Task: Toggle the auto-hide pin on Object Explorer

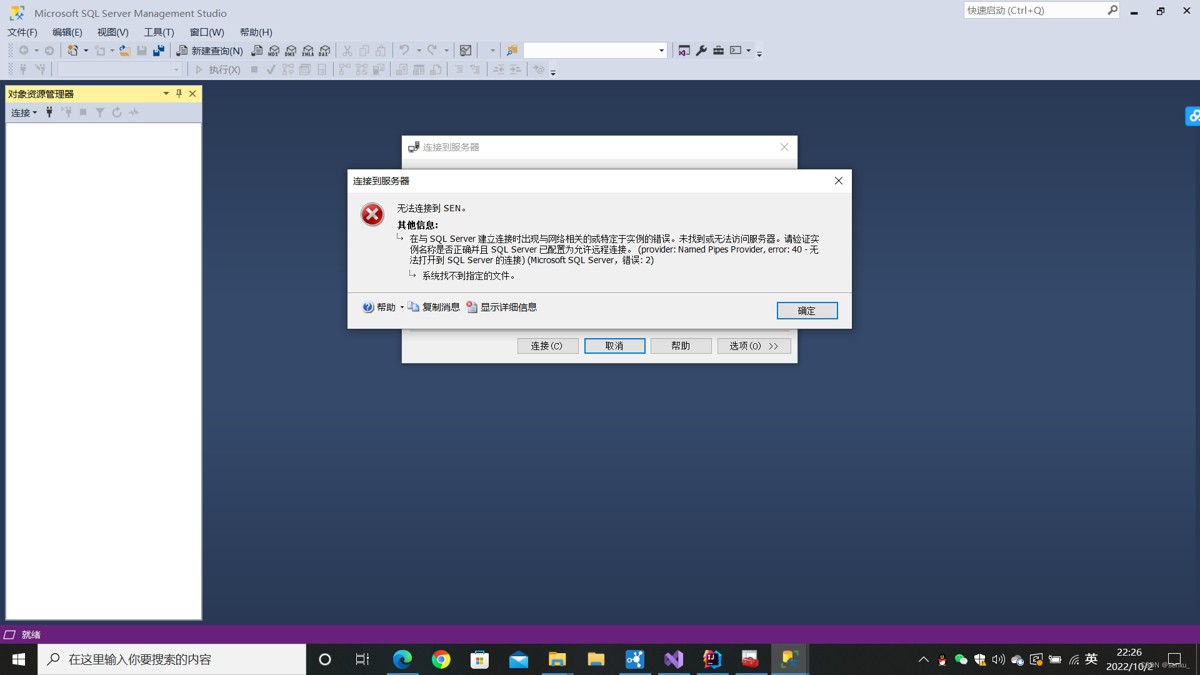Action: click(x=179, y=94)
